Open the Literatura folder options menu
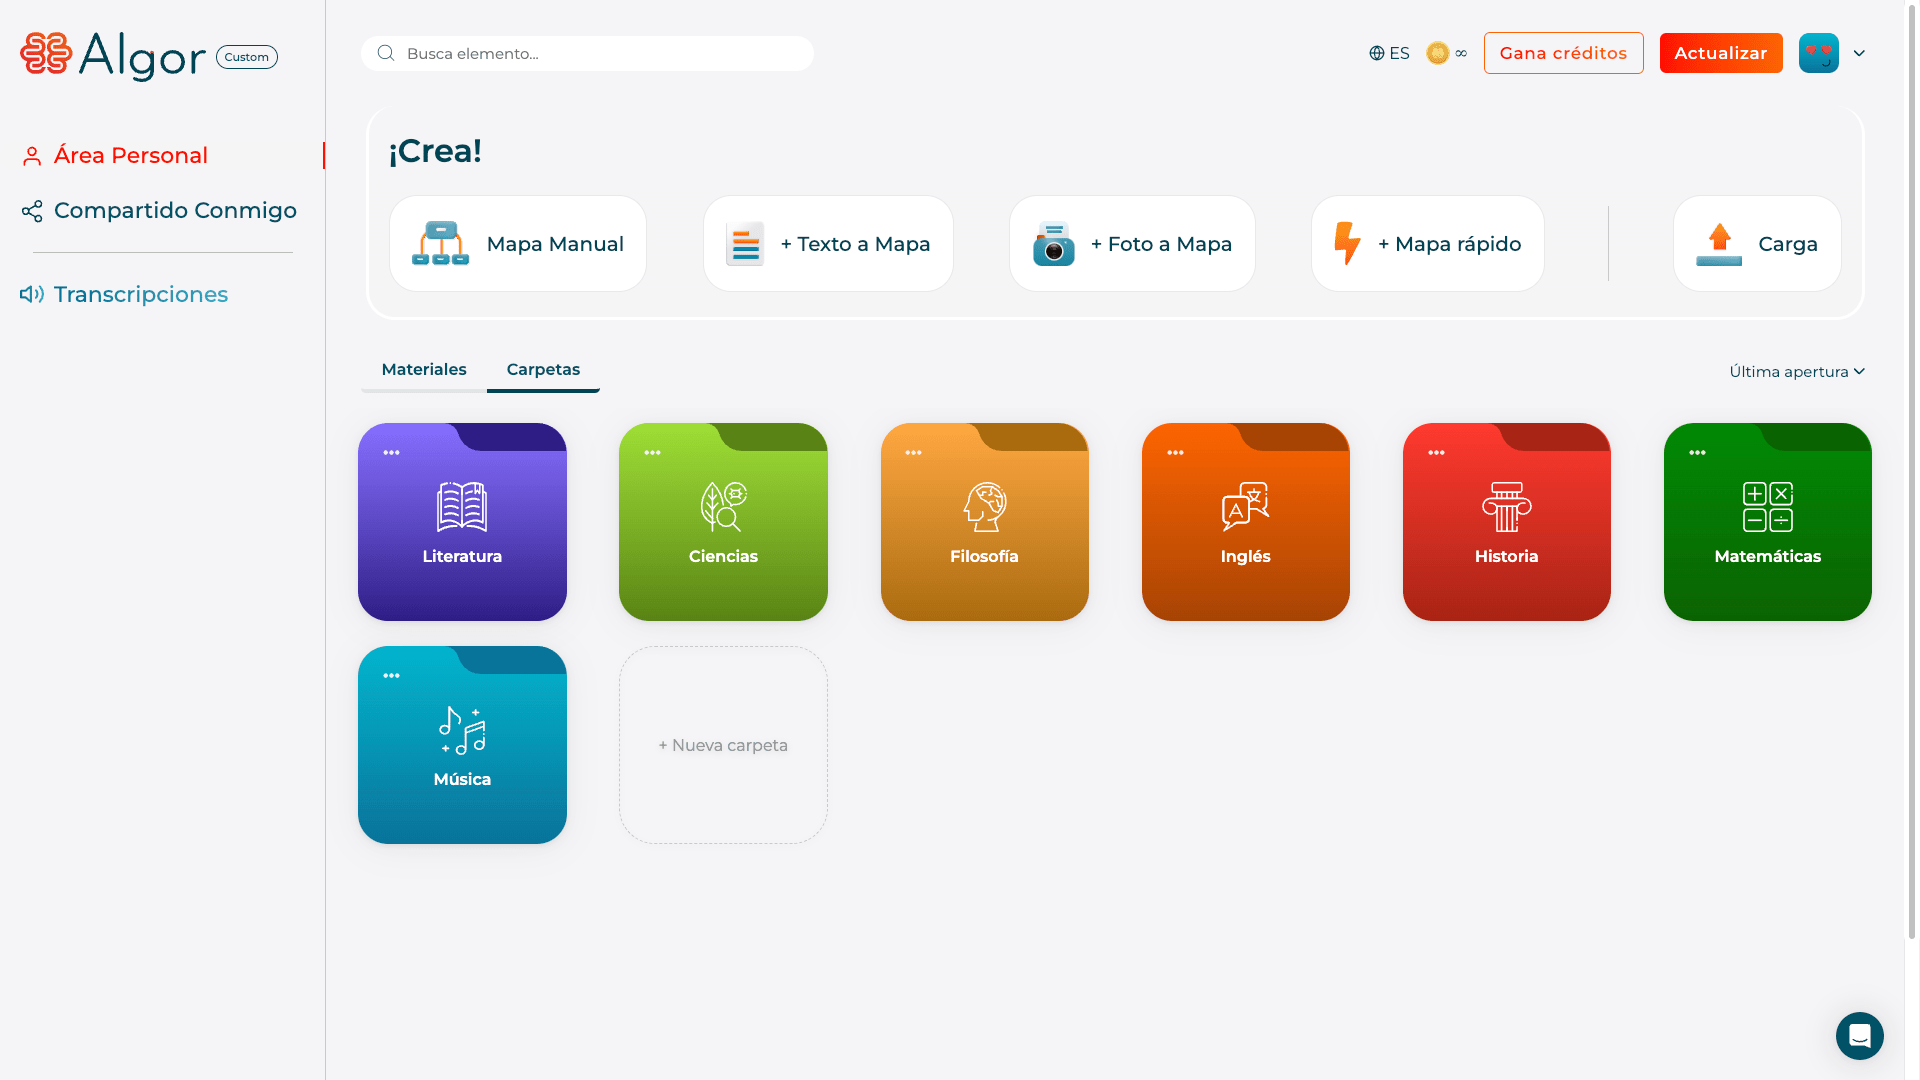The width and height of the screenshot is (1920, 1080). (391, 451)
